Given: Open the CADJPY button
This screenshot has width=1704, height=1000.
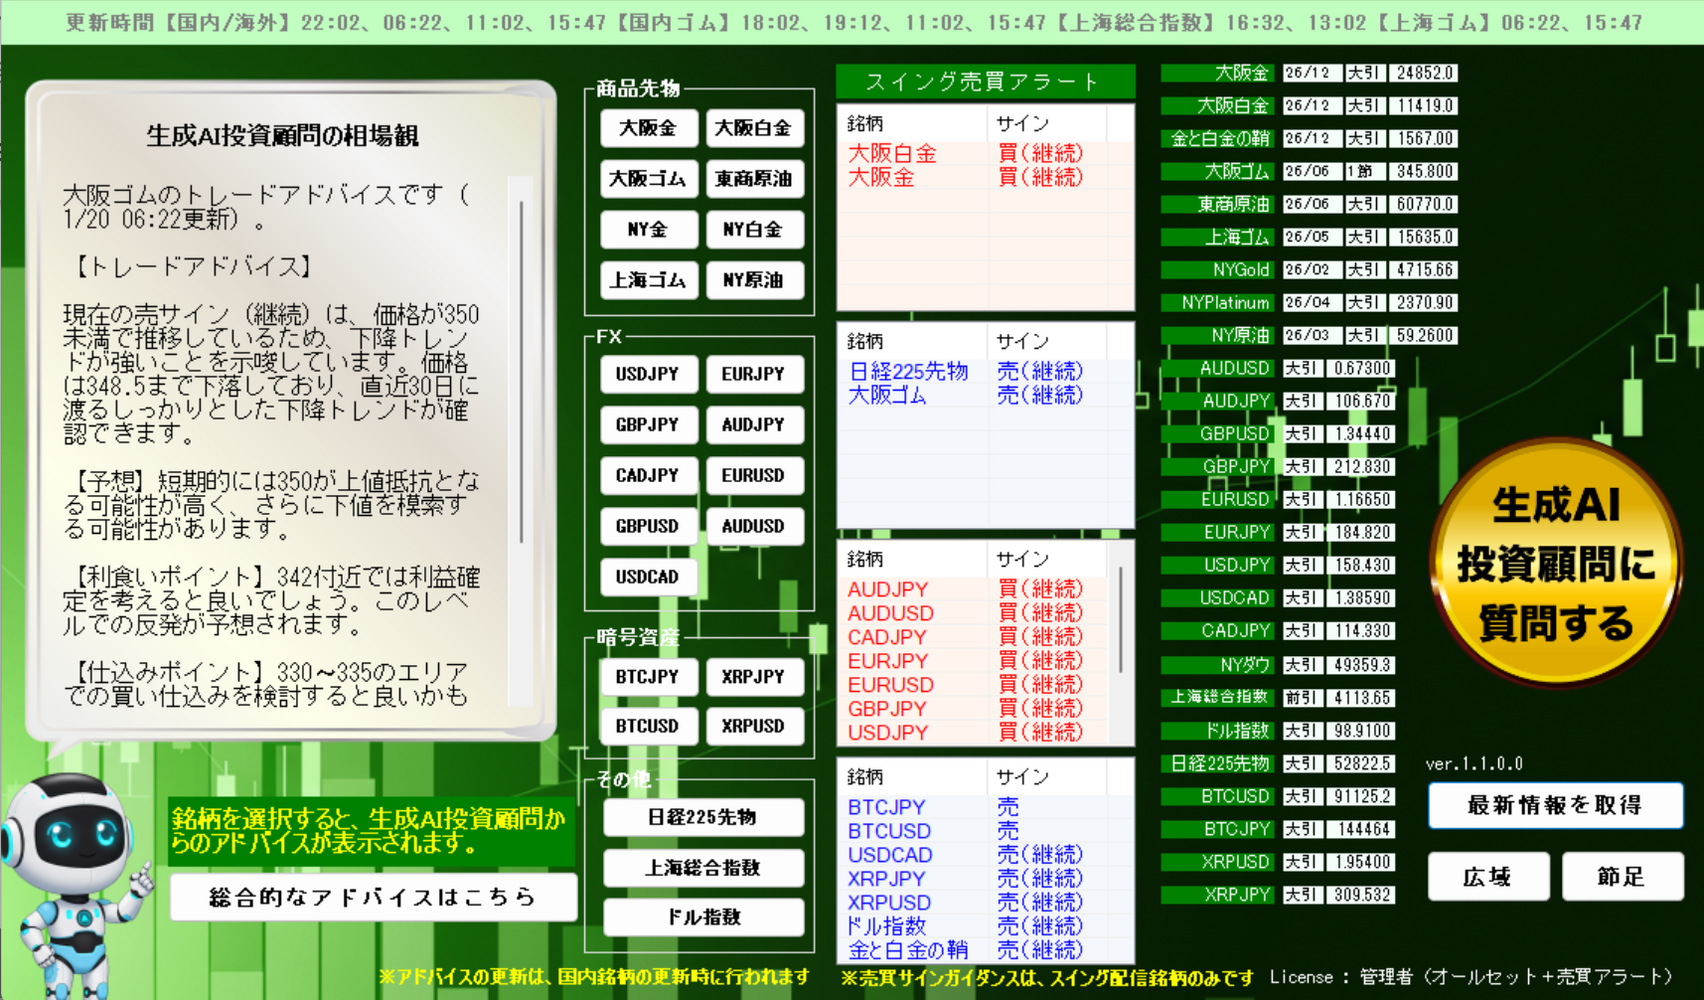Looking at the screenshot, I should [648, 476].
